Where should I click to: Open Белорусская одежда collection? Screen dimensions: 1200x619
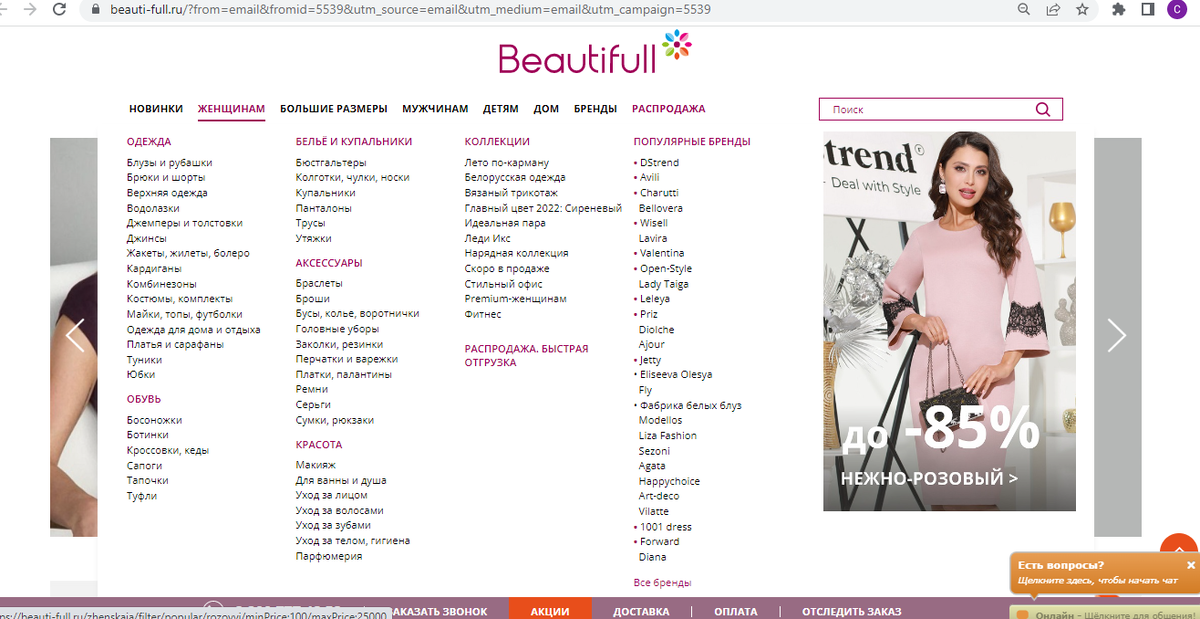tap(515, 177)
